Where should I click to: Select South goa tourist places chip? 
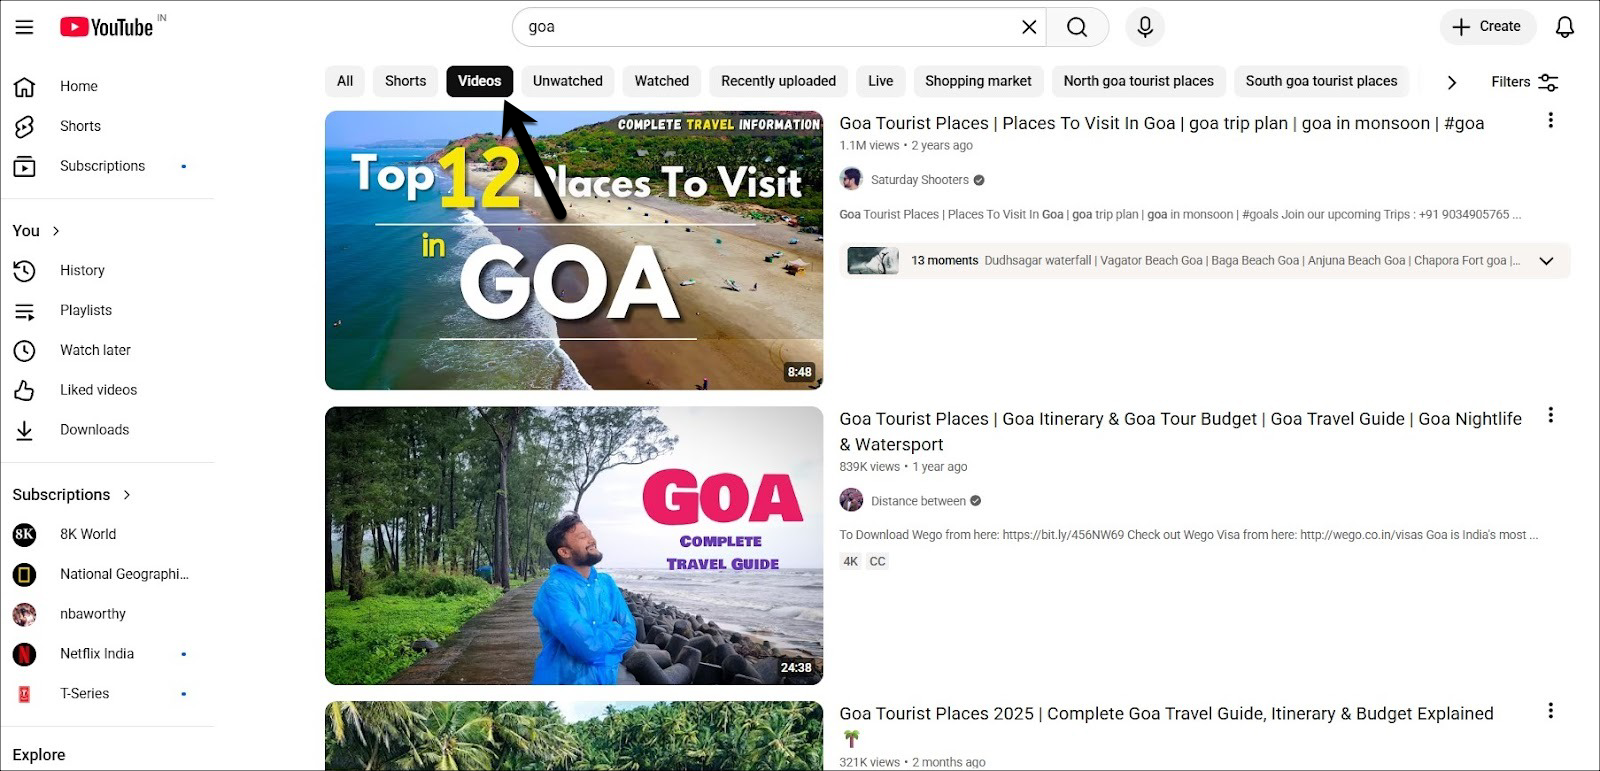click(1321, 81)
